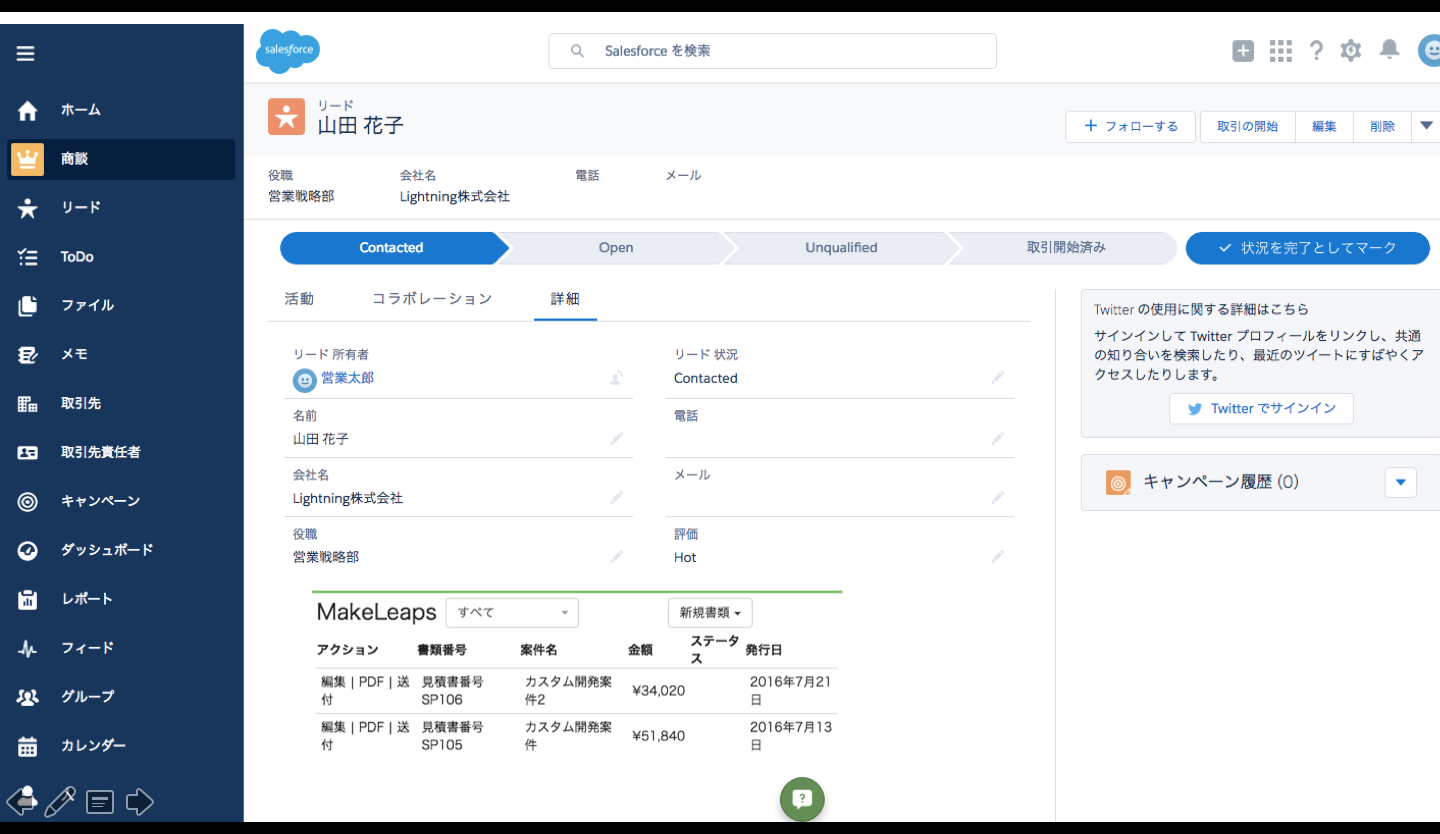The image size is (1440, 834).
Task: Click change owner icon next to 営業太郎
Action: click(x=617, y=378)
